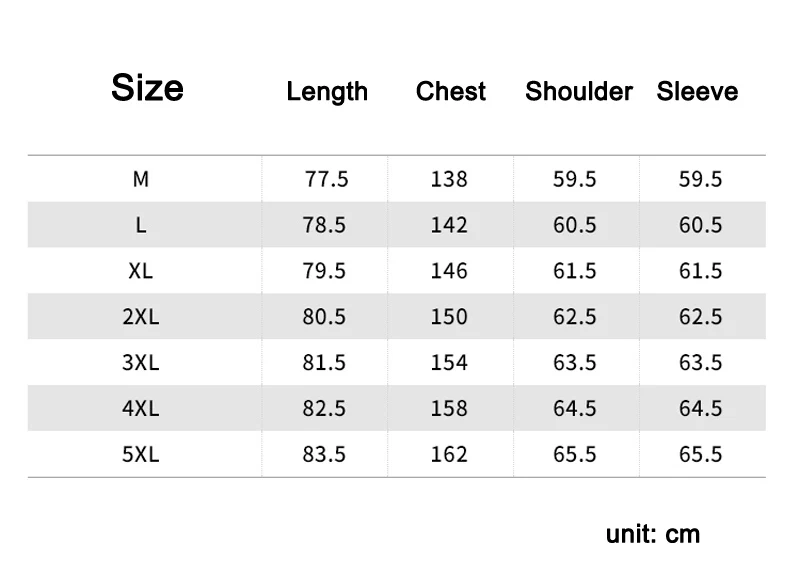Select the Length column header
800x577 pixels.
[x=327, y=92]
